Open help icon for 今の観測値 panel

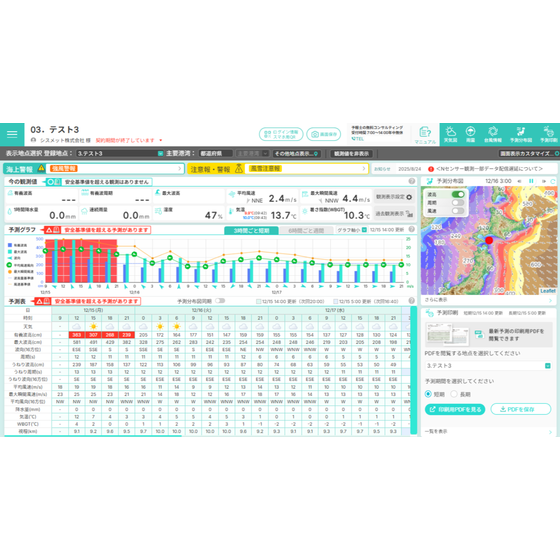tap(411, 181)
